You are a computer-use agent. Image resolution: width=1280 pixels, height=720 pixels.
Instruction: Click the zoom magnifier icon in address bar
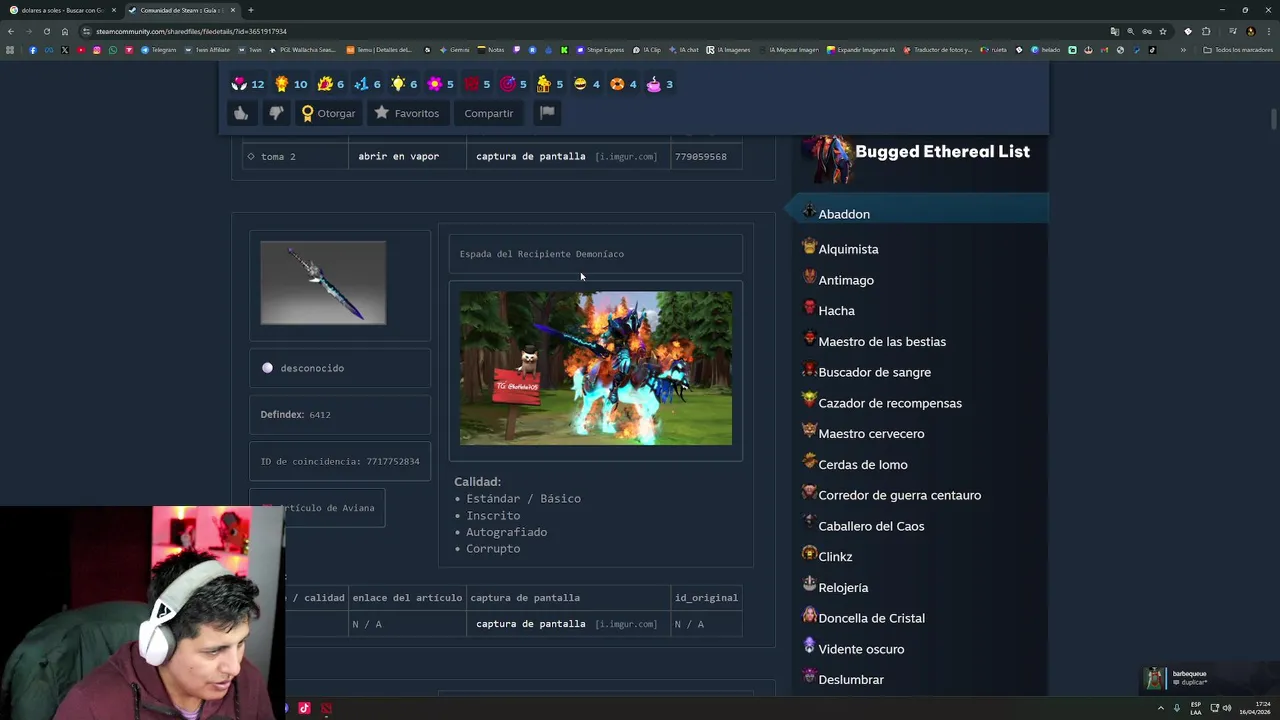[x=1130, y=31]
